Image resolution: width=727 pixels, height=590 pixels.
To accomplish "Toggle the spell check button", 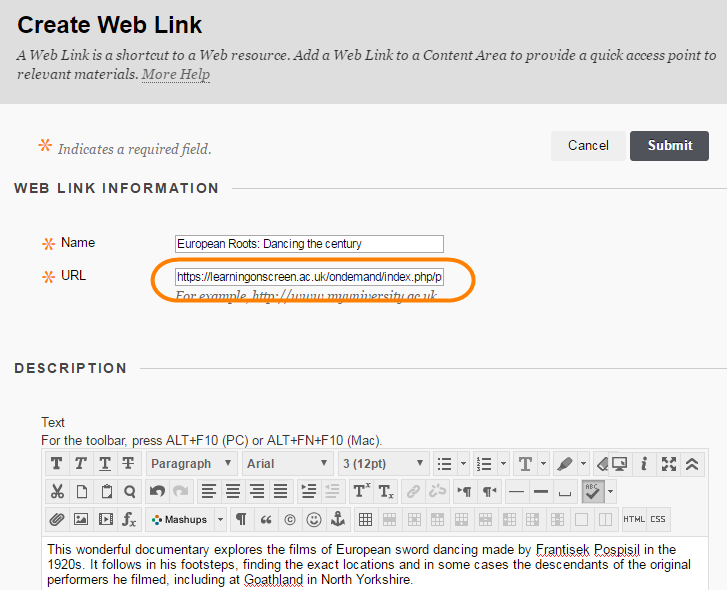I will pos(593,492).
